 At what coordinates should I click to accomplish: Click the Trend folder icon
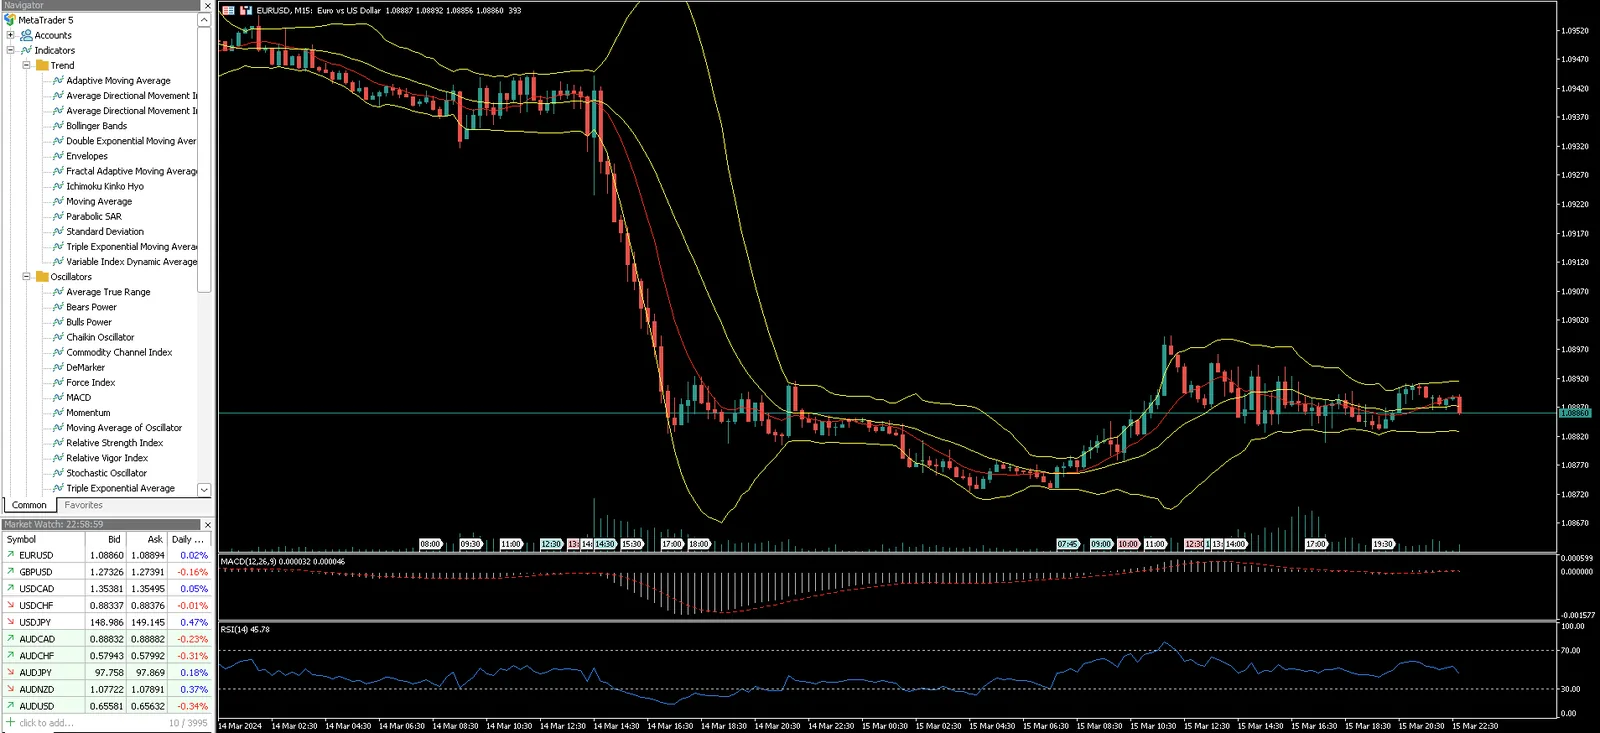point(42,65)
